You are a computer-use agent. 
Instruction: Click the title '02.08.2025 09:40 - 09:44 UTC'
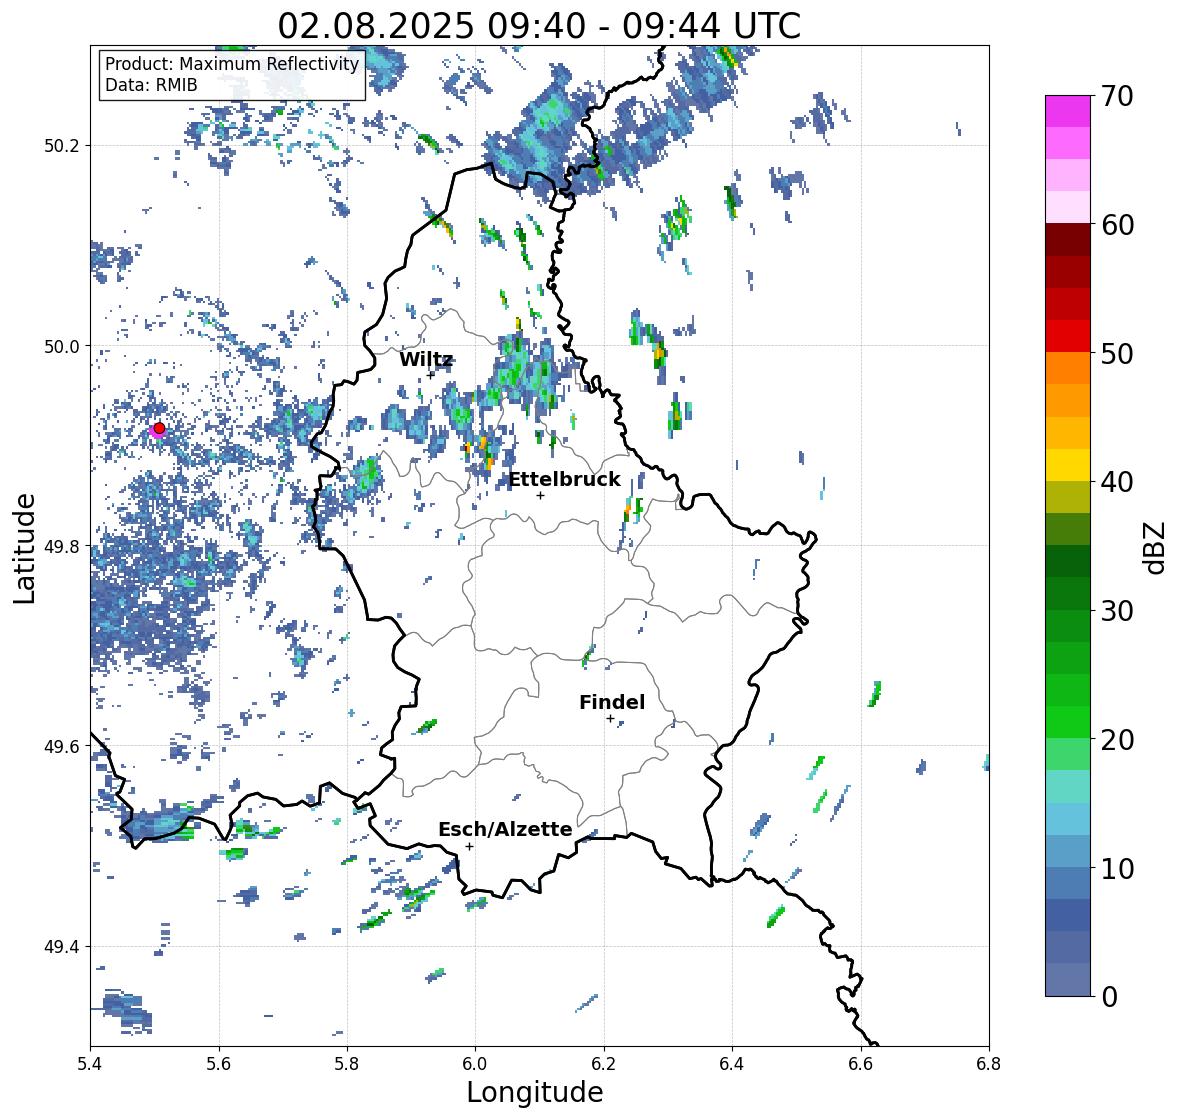tap(539, 26)
